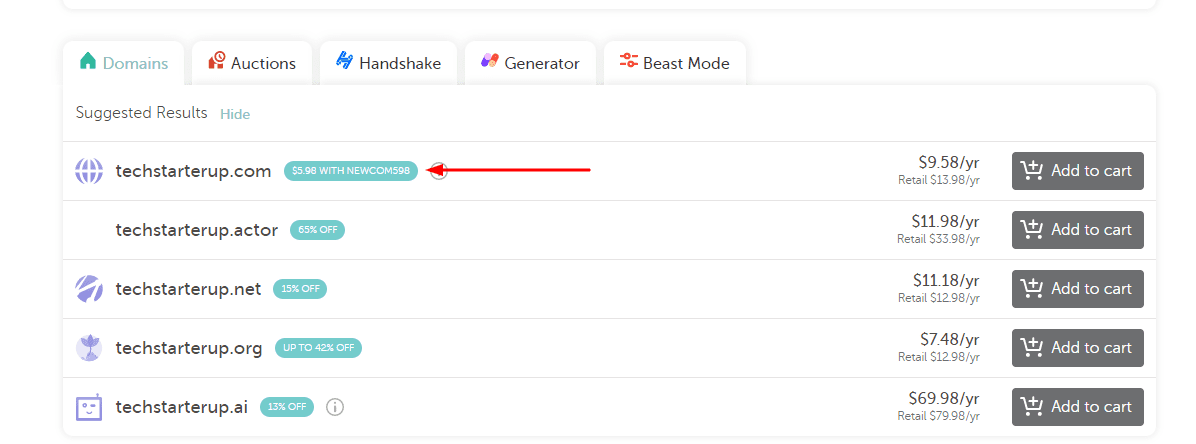Viewport: 1196px width, 444px height.
Task: Click the globe icon beside techstarterup.com
Action: (x=88, y=171)
